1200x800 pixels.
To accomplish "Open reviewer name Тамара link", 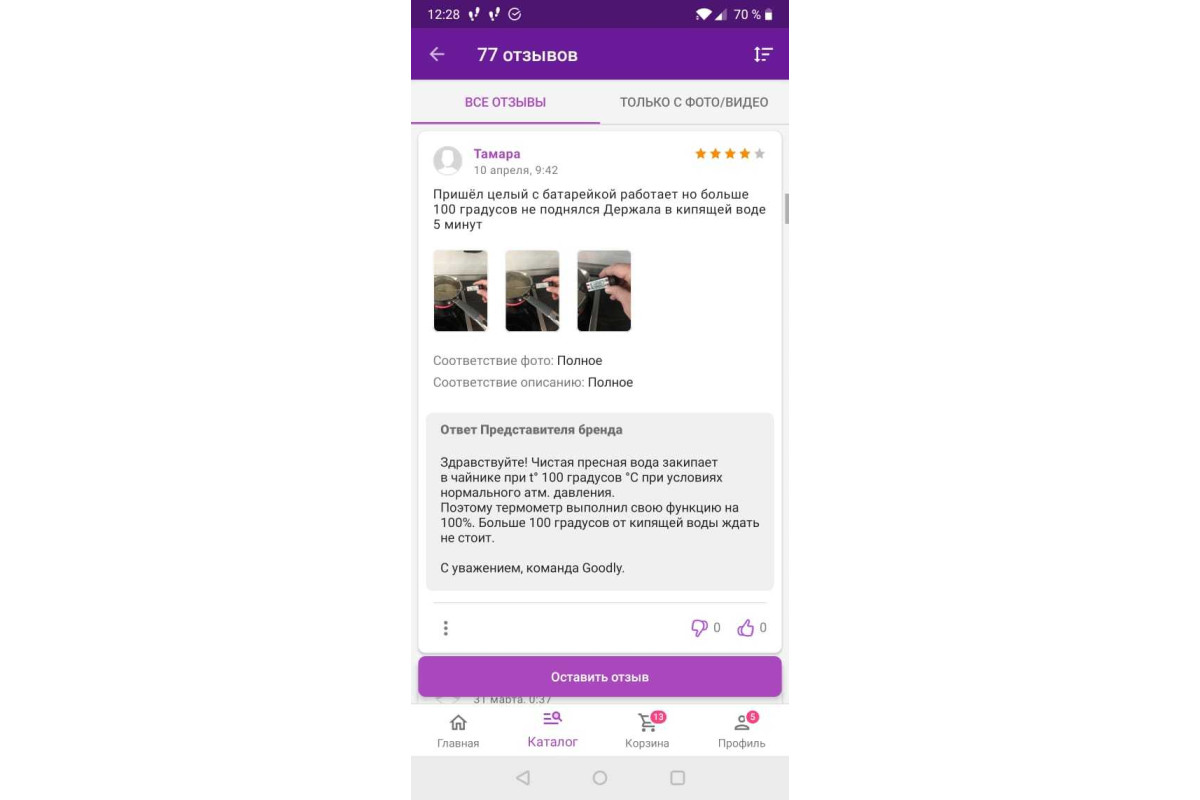I will 497,154.
